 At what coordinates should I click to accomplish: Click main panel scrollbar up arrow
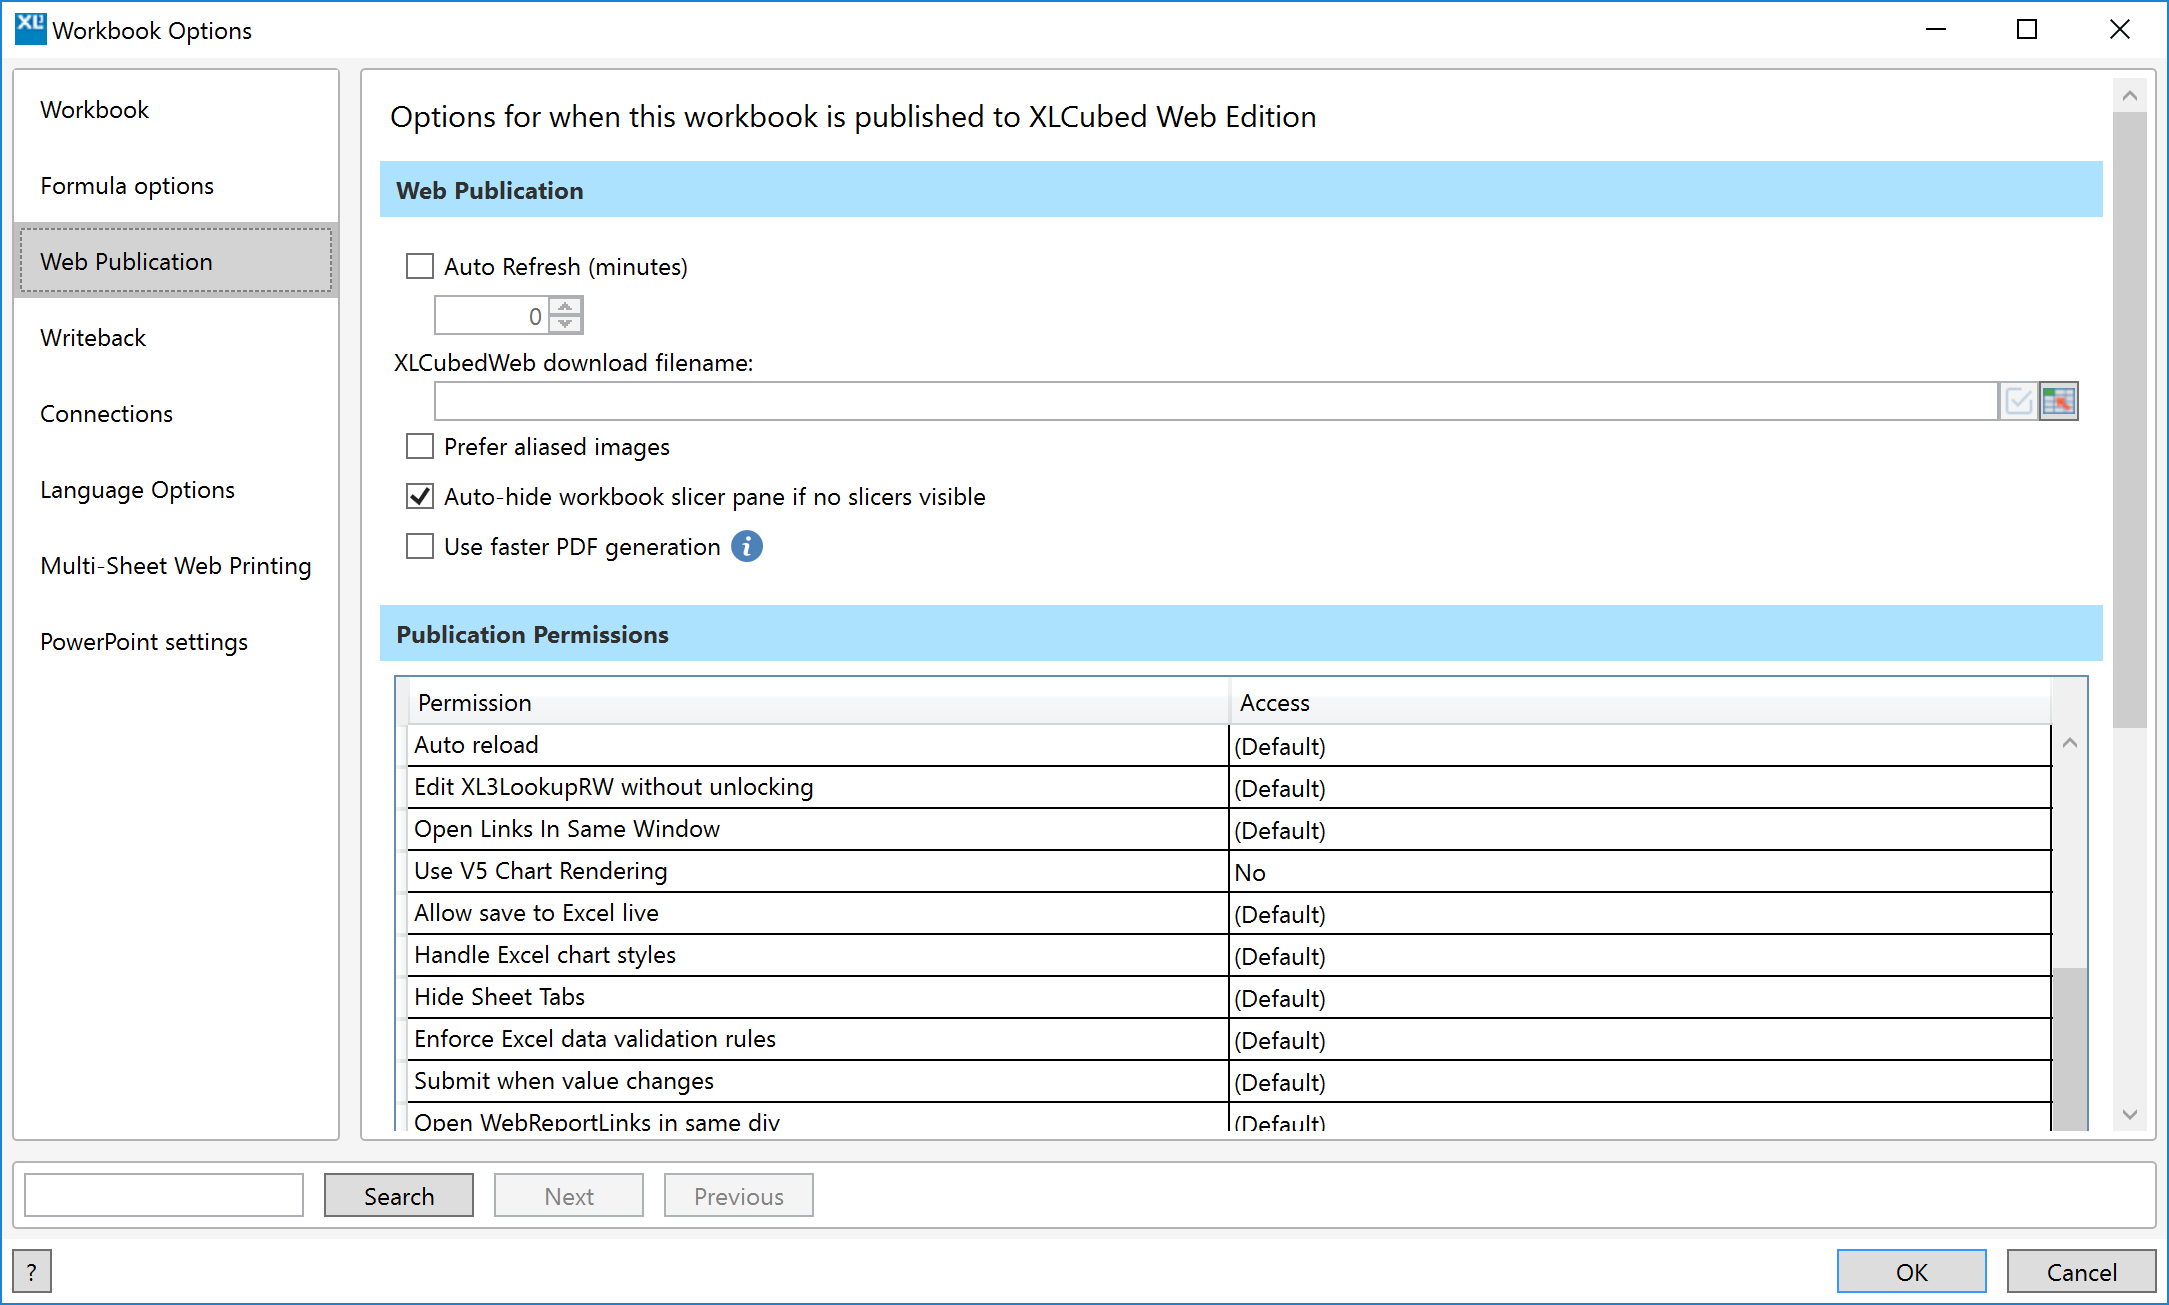point(2130,96)
